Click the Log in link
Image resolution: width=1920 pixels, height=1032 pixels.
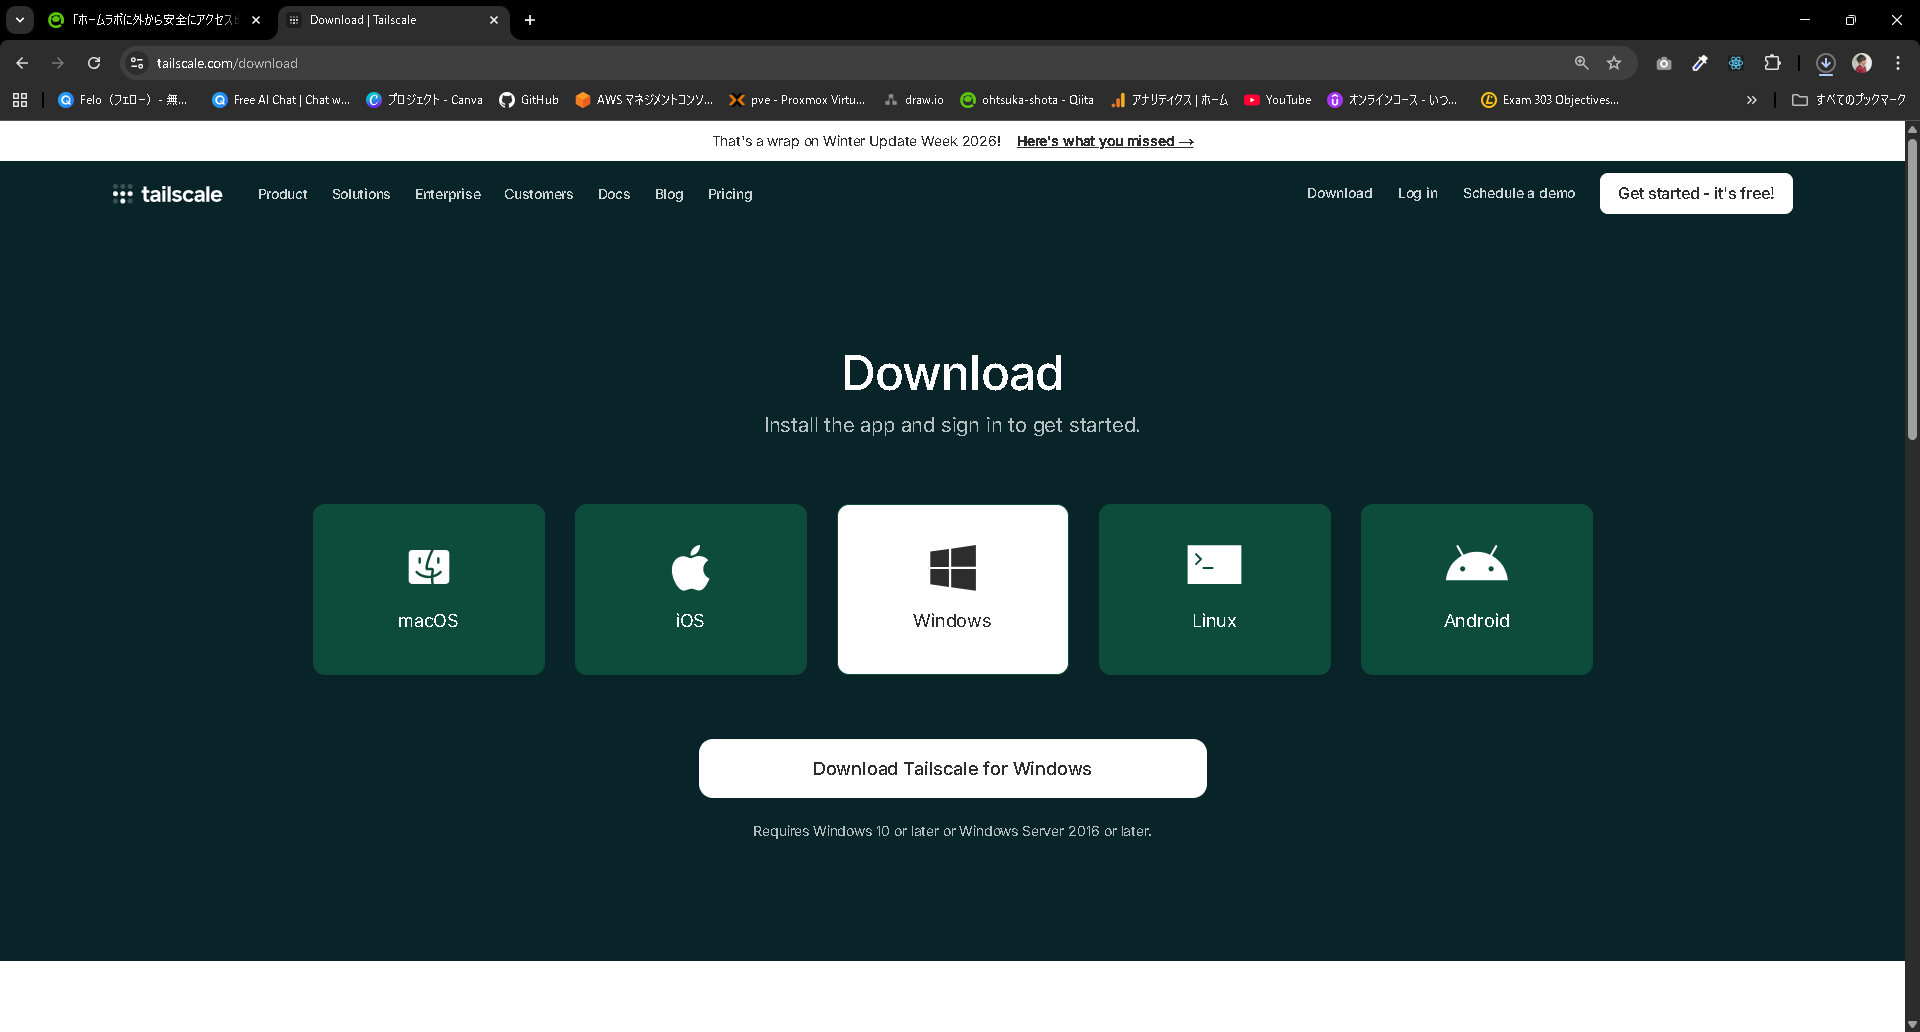1418,193
